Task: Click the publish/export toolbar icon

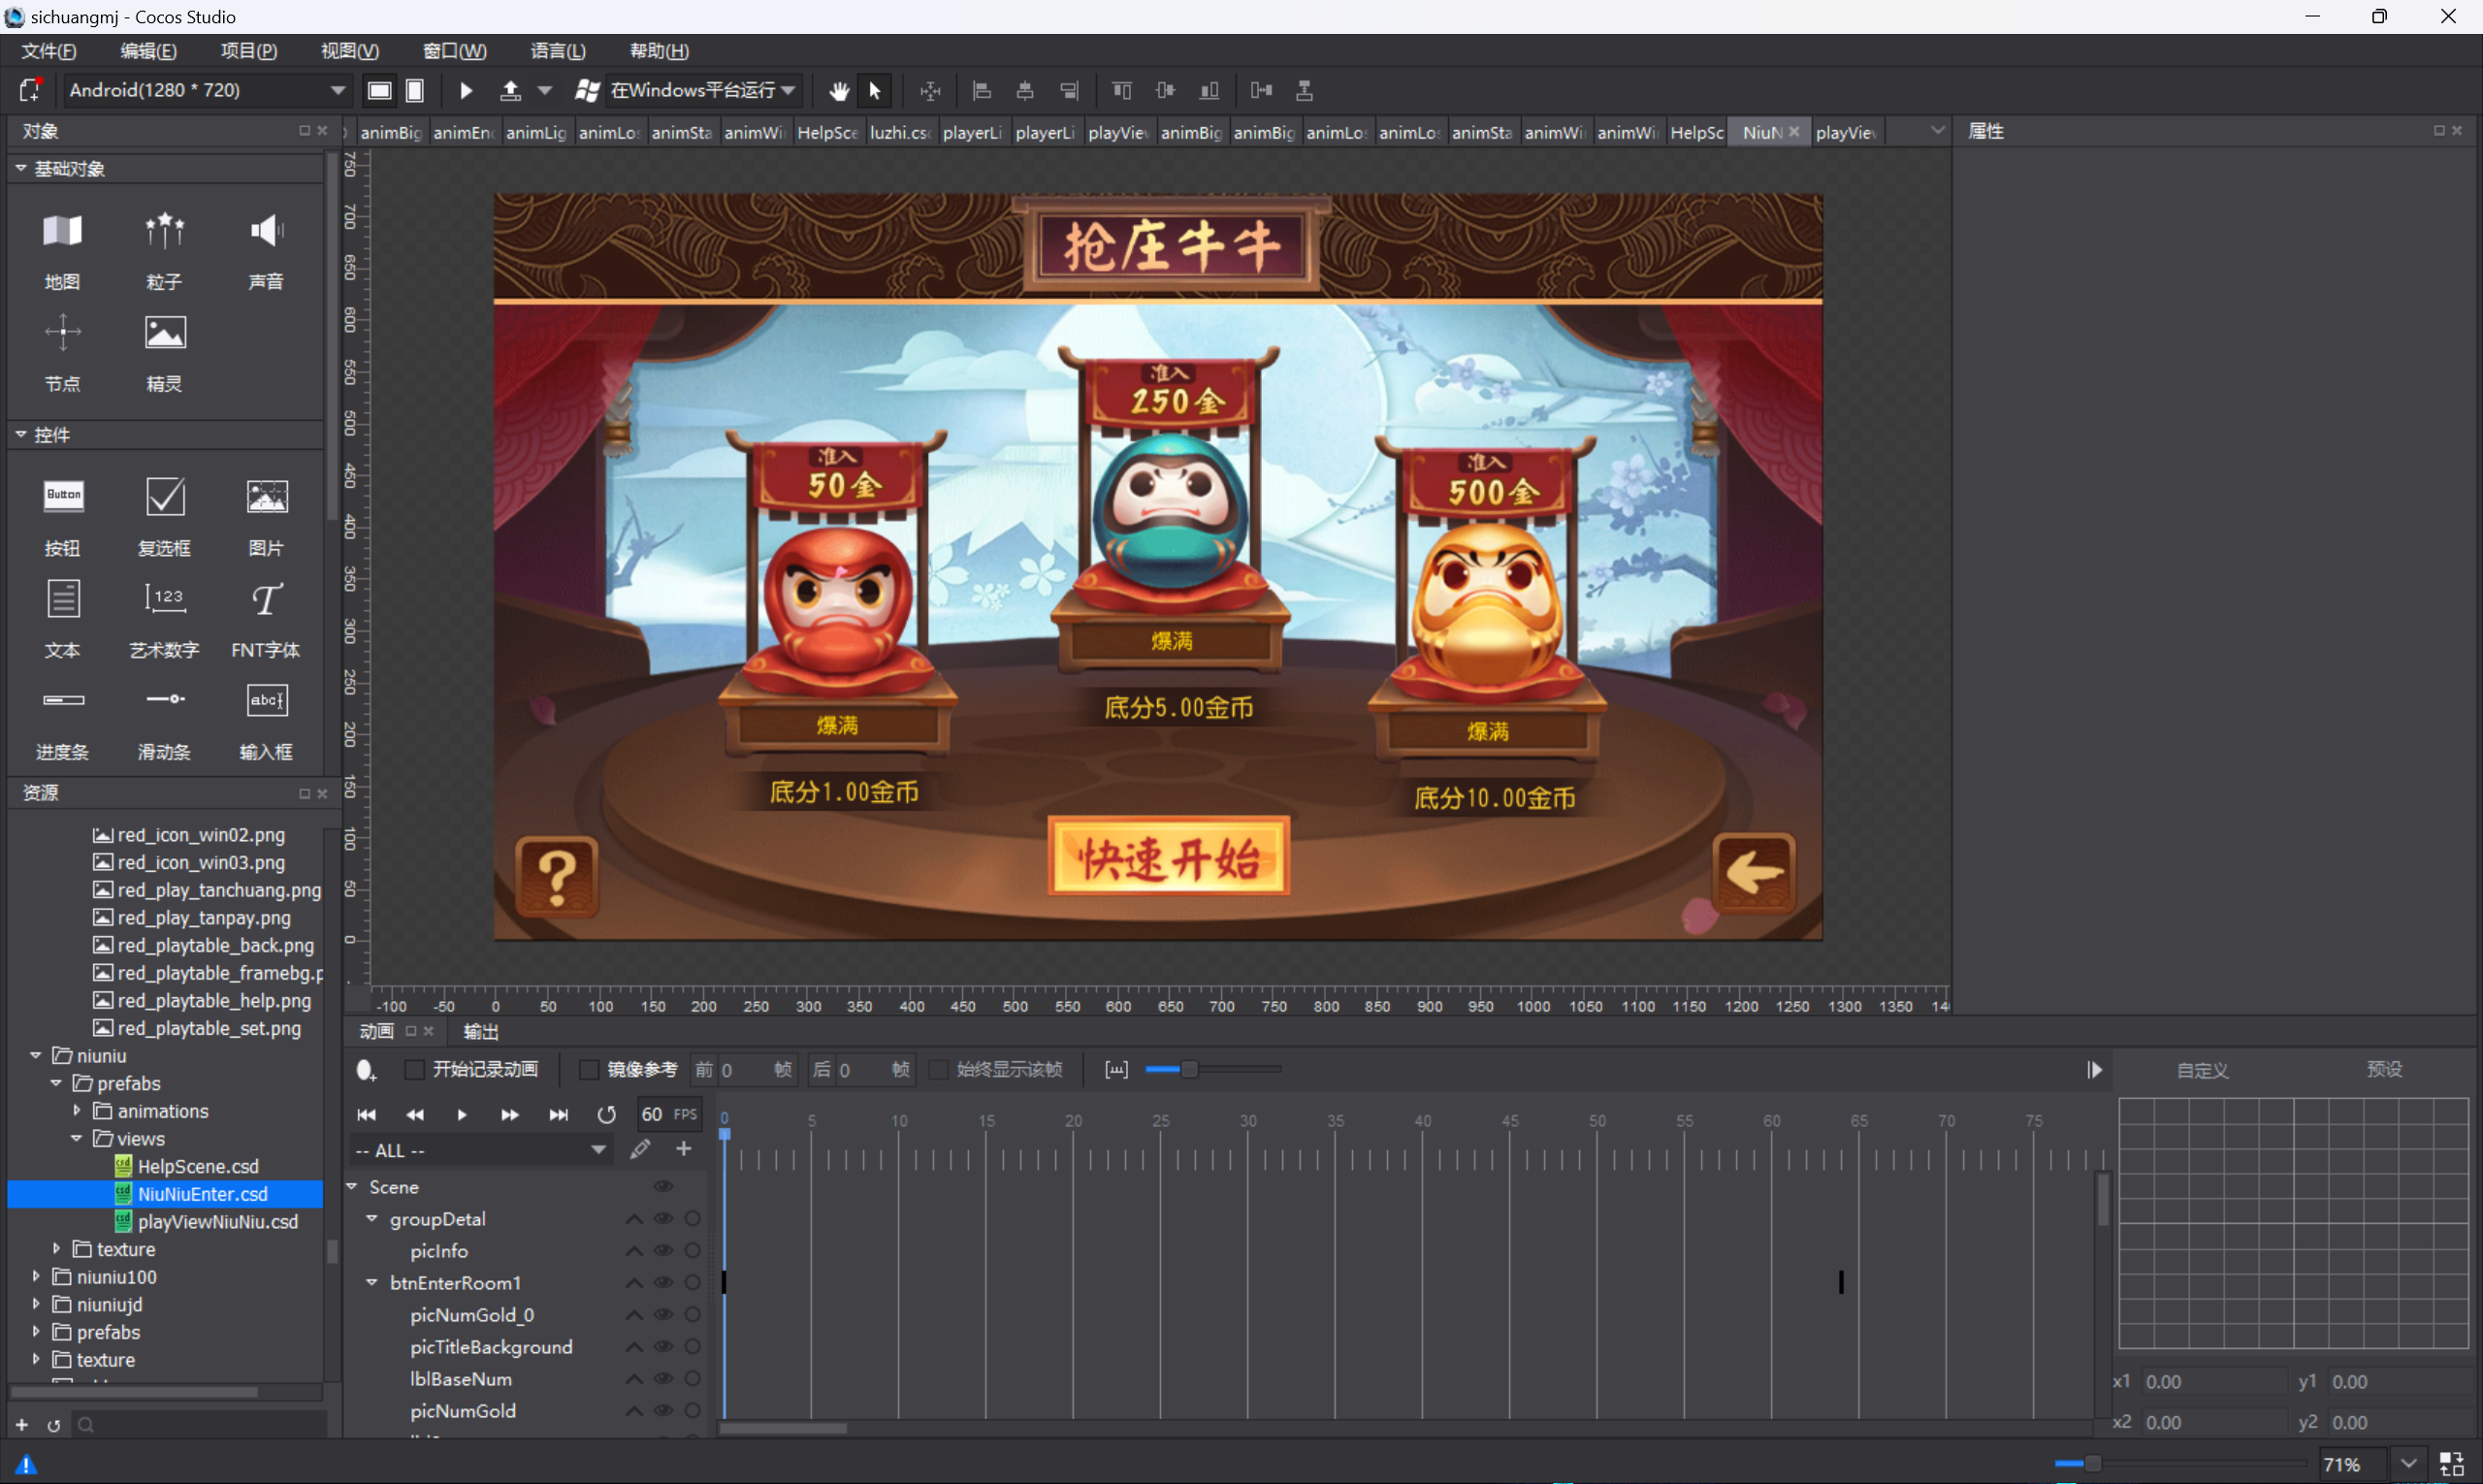Action: [510, 91]
